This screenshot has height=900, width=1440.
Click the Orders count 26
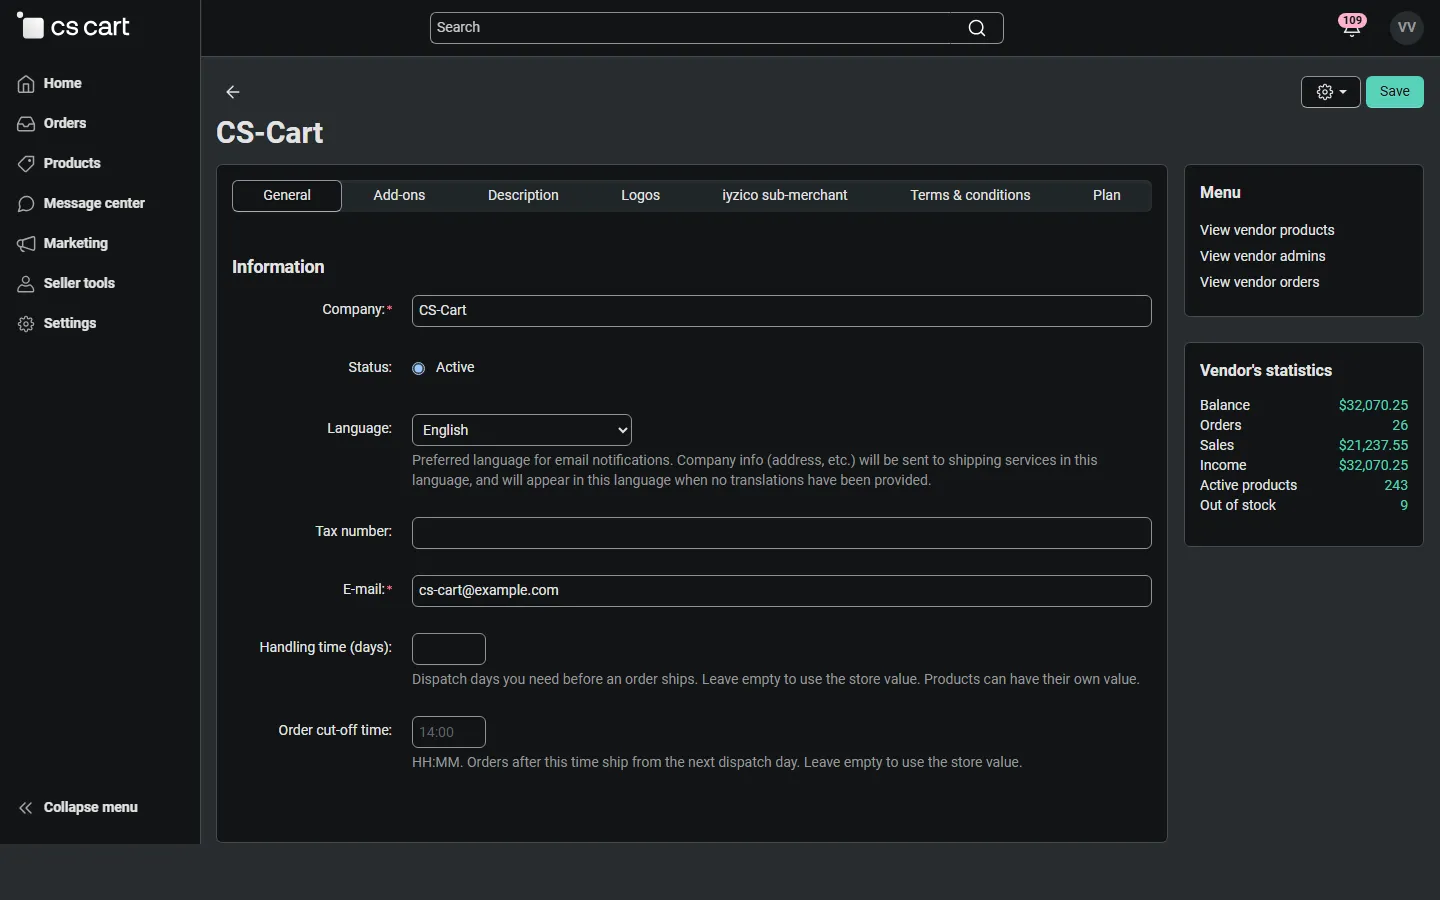tap(1400, 425)
